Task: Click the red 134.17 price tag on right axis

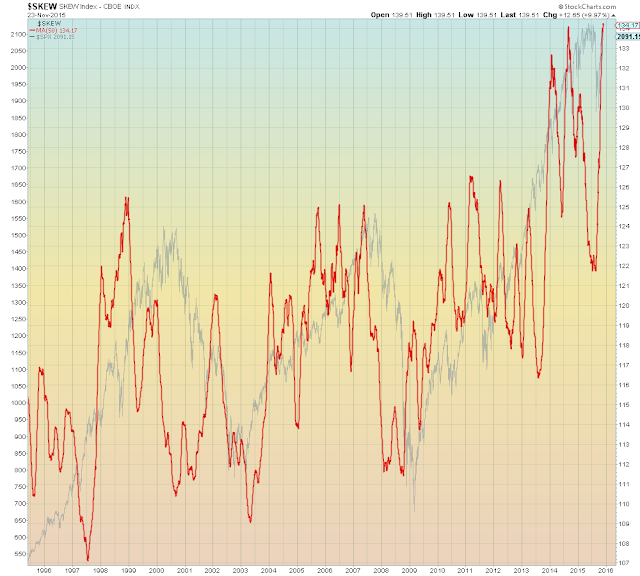Action: [628, 25]
